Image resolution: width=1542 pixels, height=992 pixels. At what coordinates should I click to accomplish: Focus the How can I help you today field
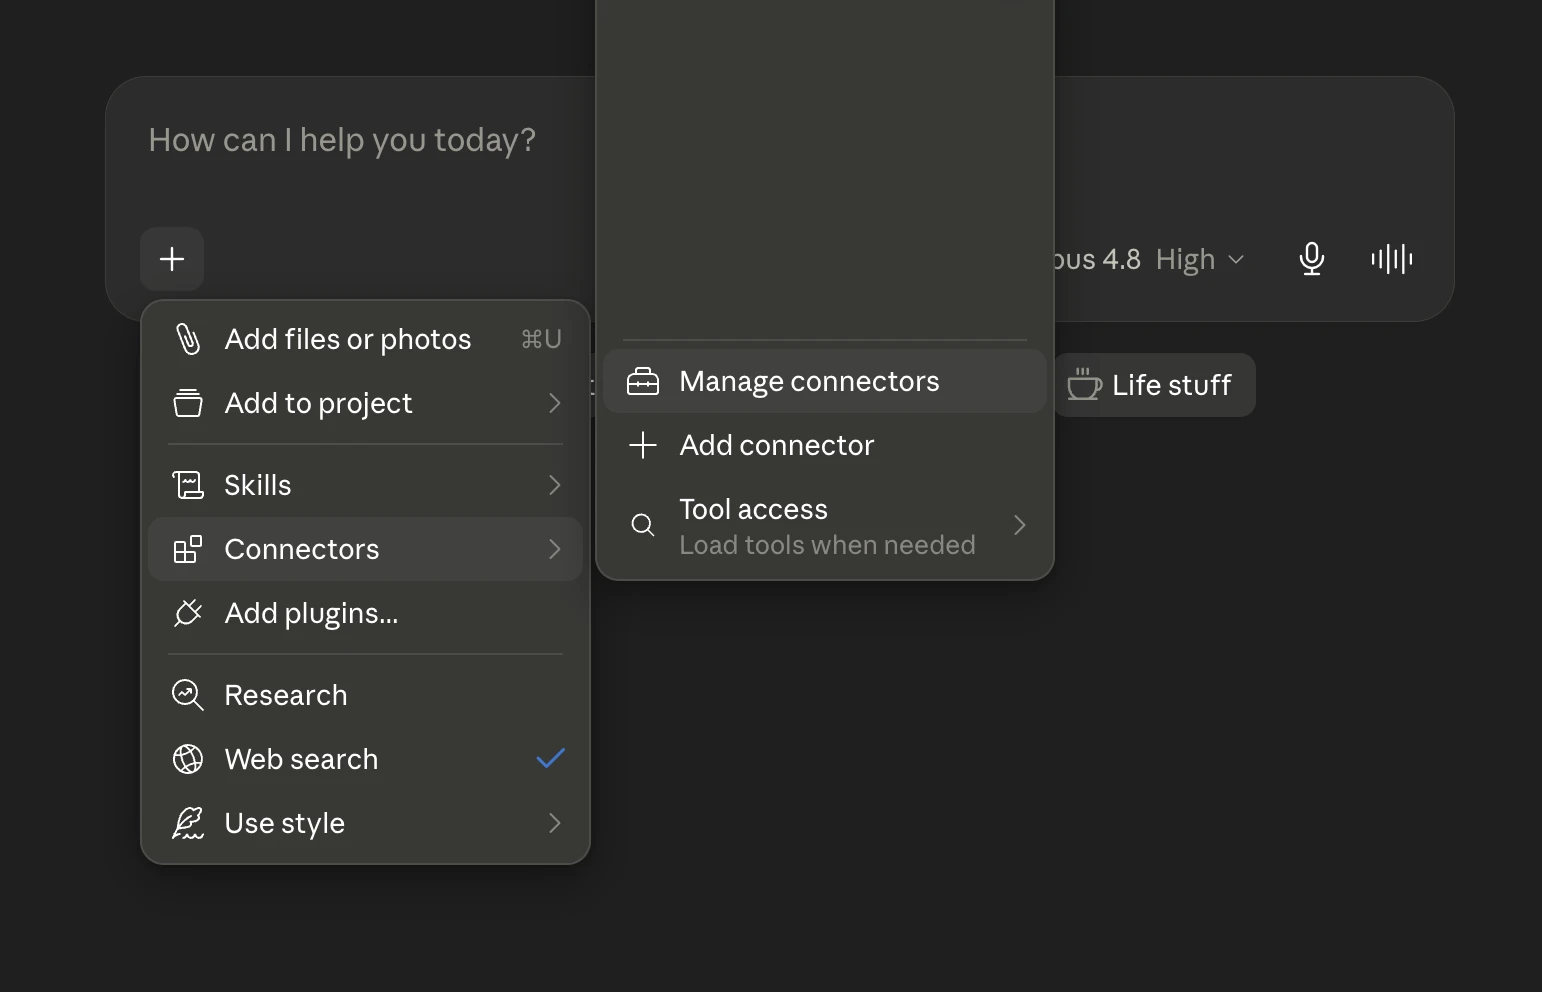pyautogui.click(x=342, y=140)
